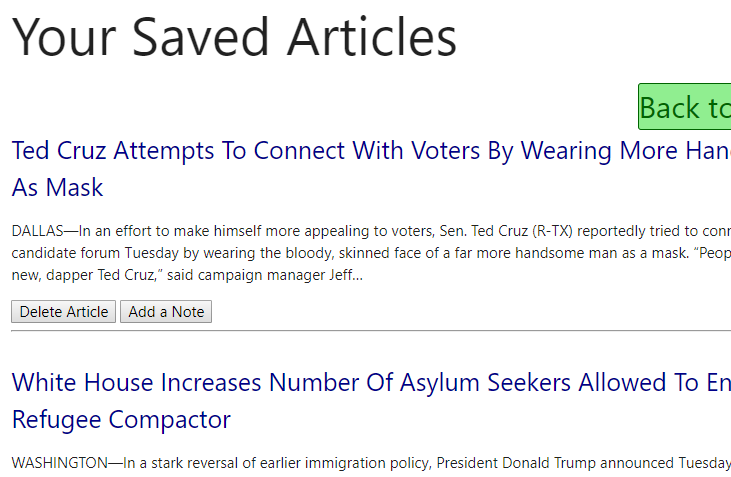731x477 pixels.
Task: Click the horizontal divider between articles
Action: (x=371, y=331)
